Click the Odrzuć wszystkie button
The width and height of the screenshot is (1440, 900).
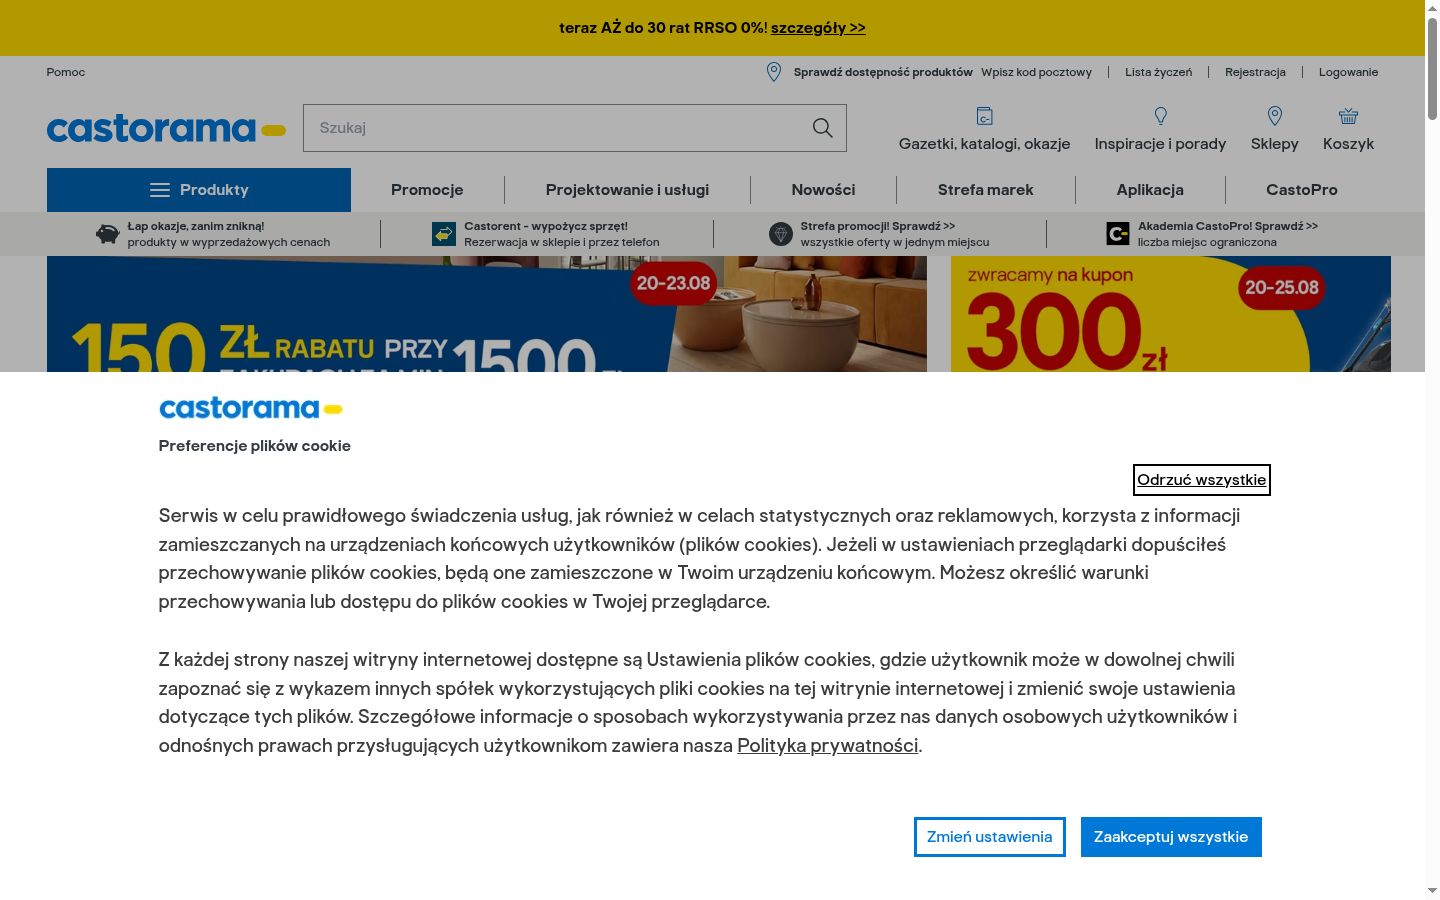click(1202, 480)
